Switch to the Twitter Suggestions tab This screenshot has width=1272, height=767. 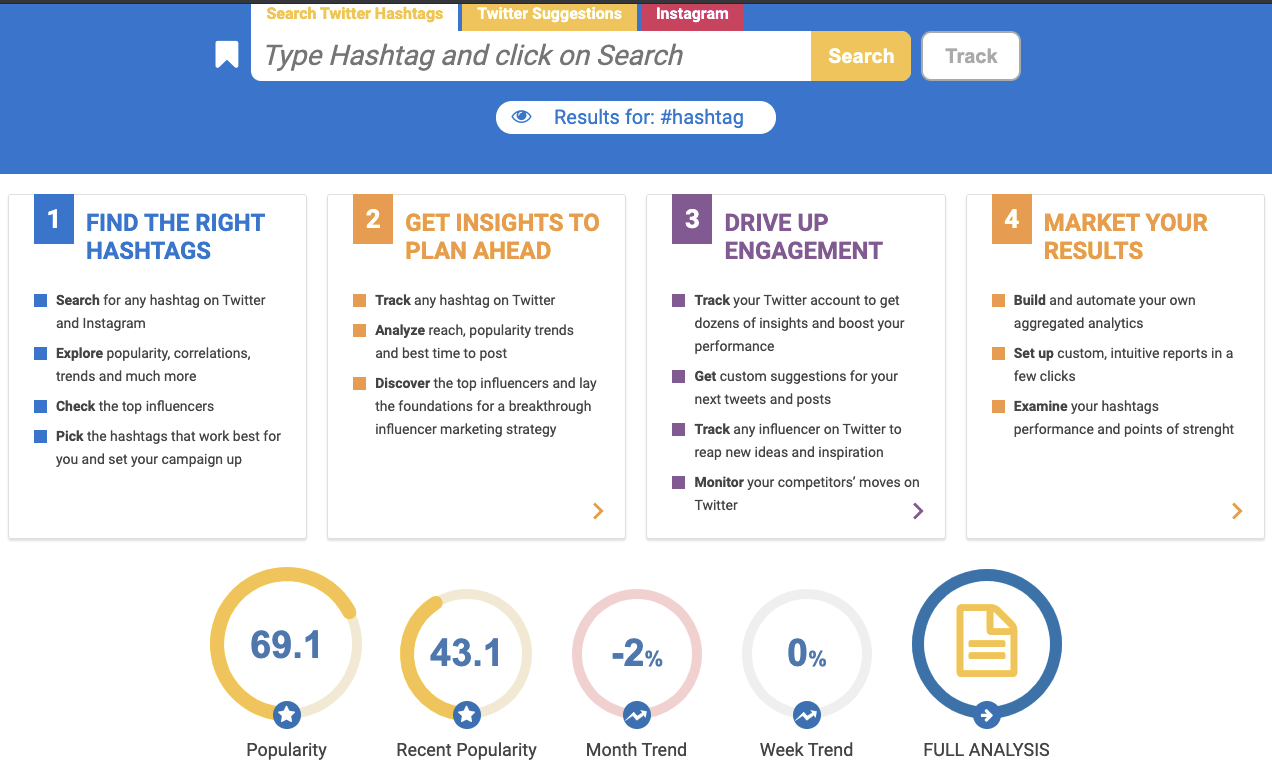click(x=550, y=15)
